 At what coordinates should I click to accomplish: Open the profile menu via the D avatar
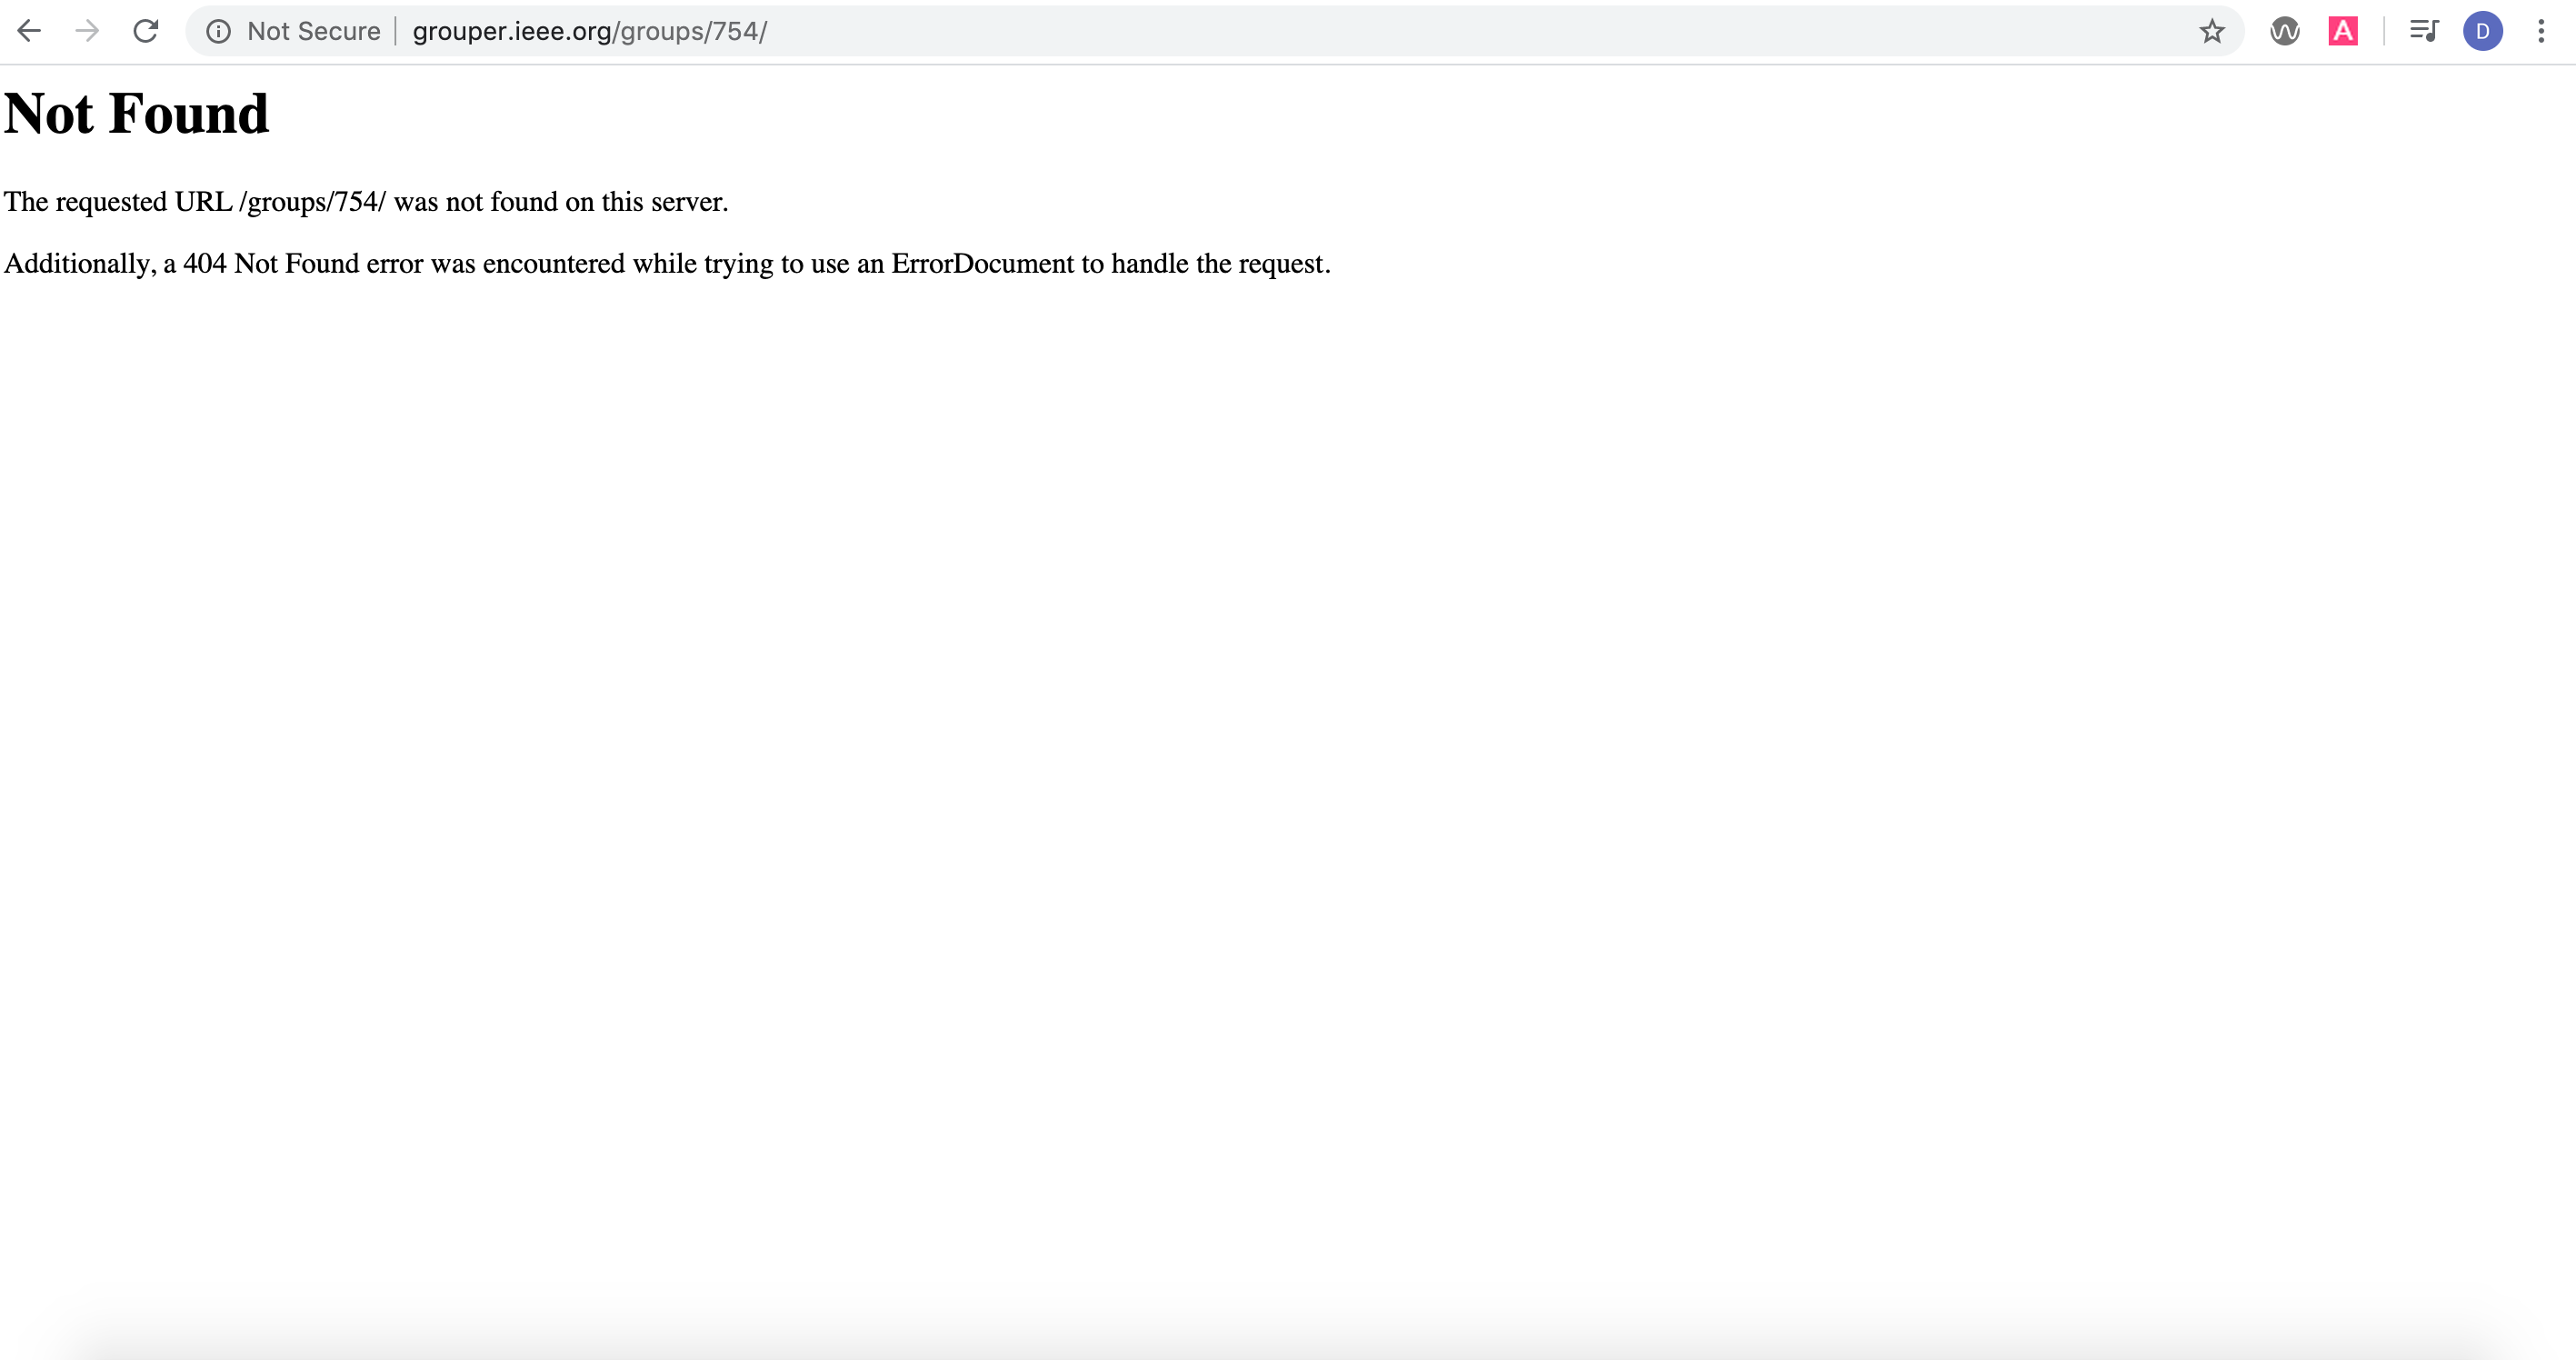coord(2484,31)
